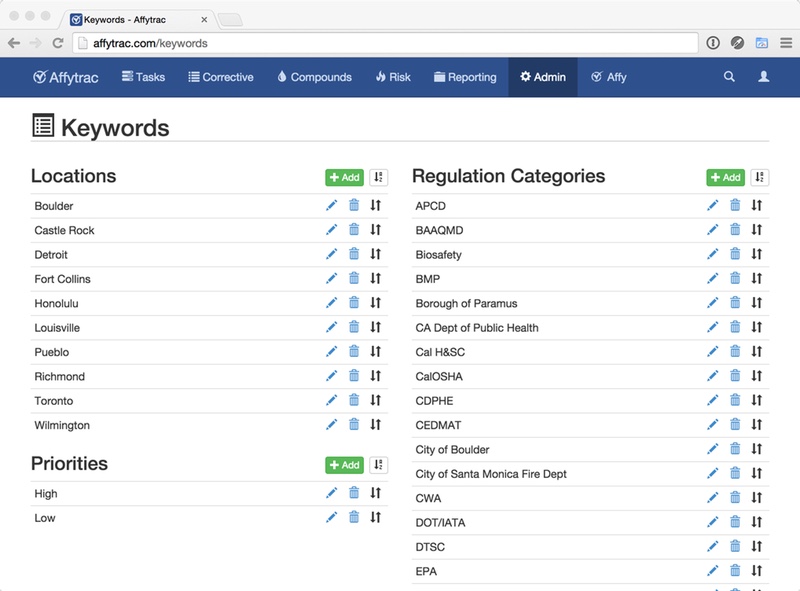The width and height of the screenshot is (800, 591).
Task: Add a new Regulation Category
Action: tap(726, 177)
